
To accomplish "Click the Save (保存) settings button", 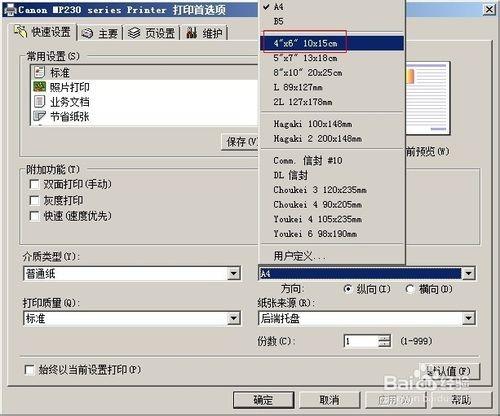I will [241, 142].
